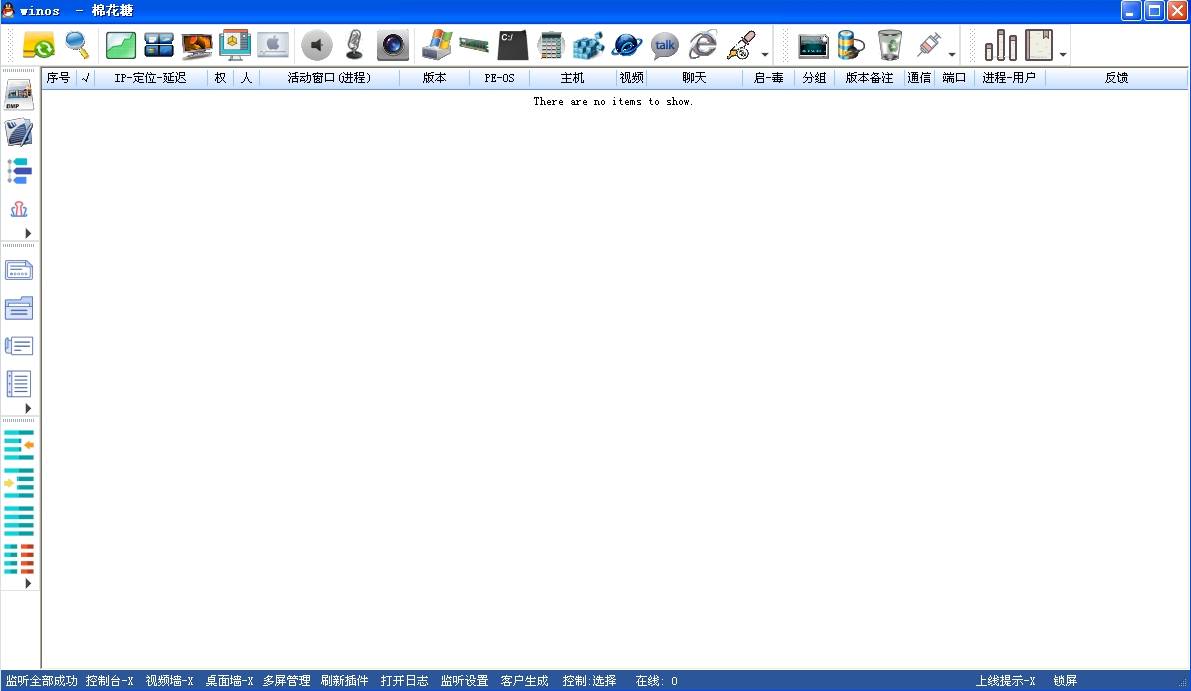Click the microphone toolbar icon

click(x=354, y=46)
